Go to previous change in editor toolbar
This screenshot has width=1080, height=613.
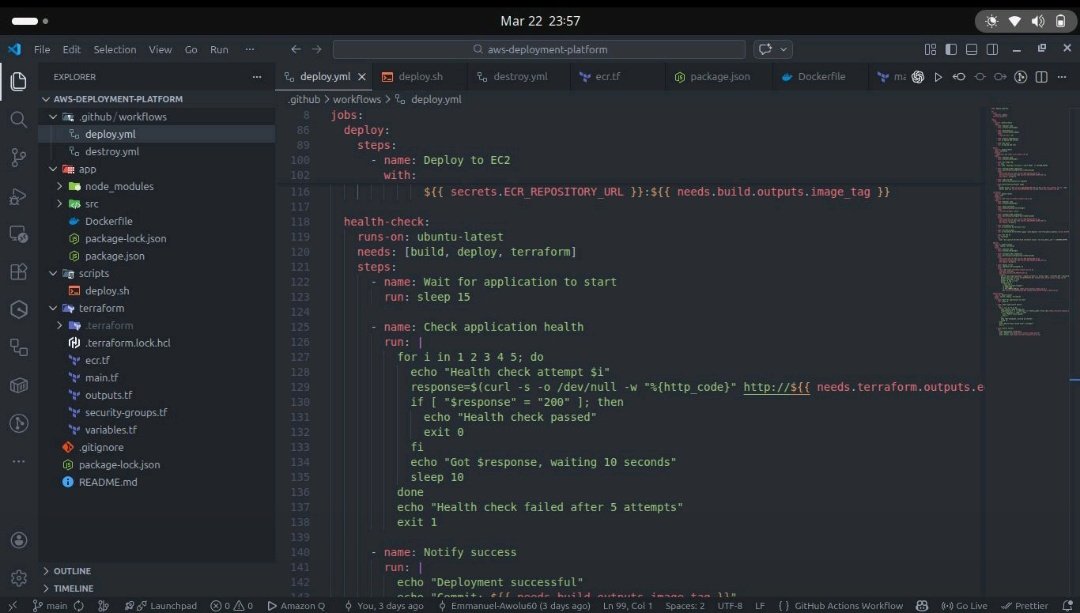pos(959,77)
